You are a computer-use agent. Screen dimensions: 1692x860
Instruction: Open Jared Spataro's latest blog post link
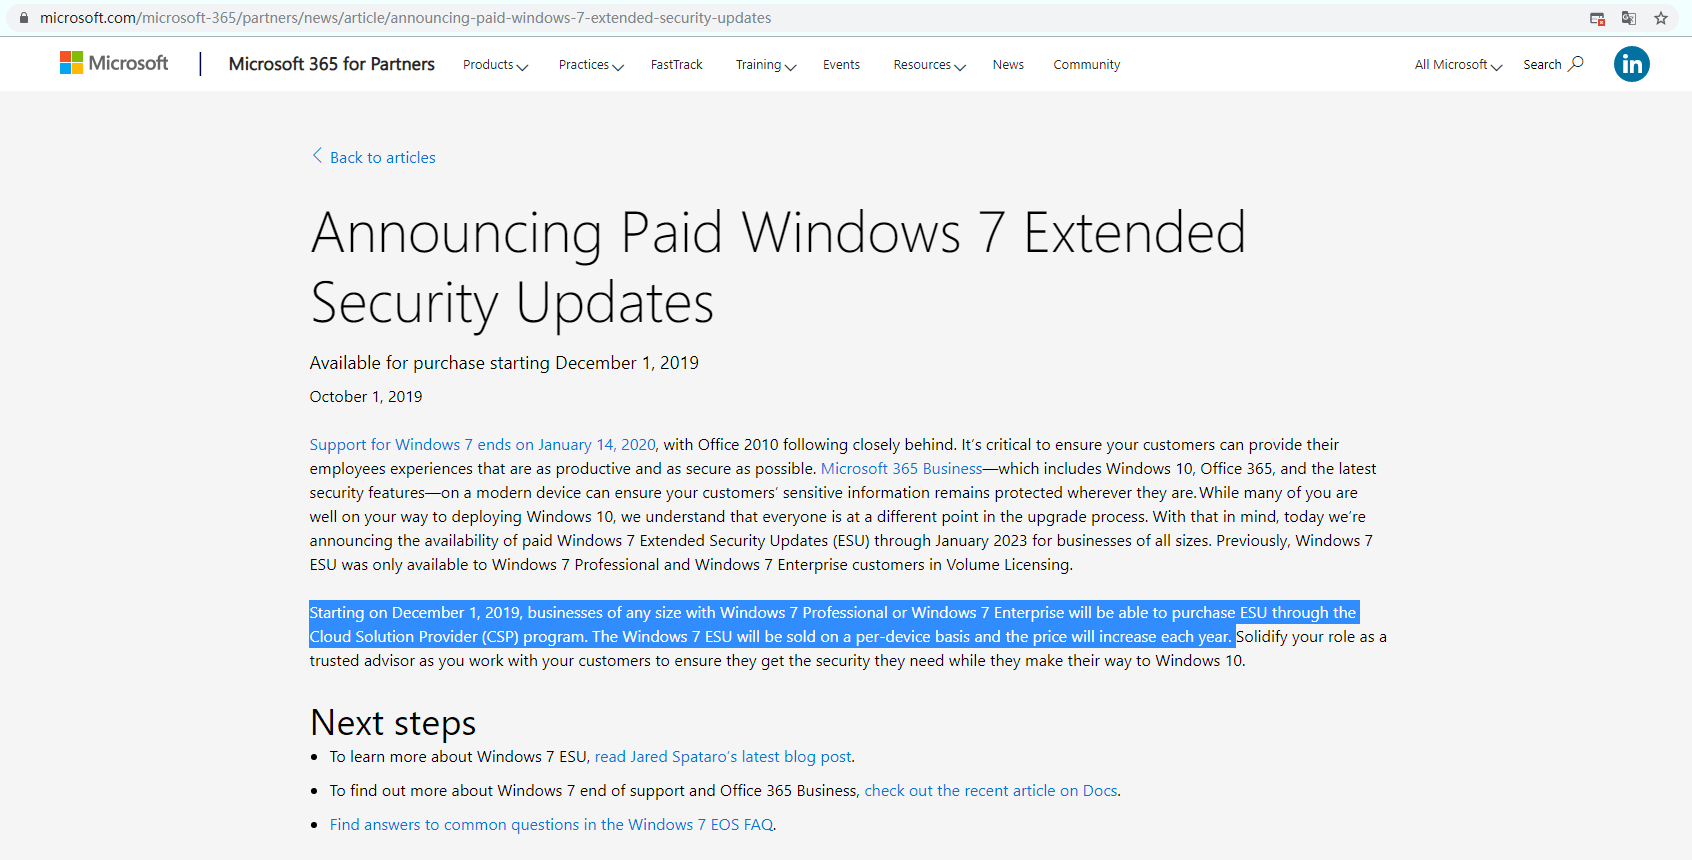point(723,757)
